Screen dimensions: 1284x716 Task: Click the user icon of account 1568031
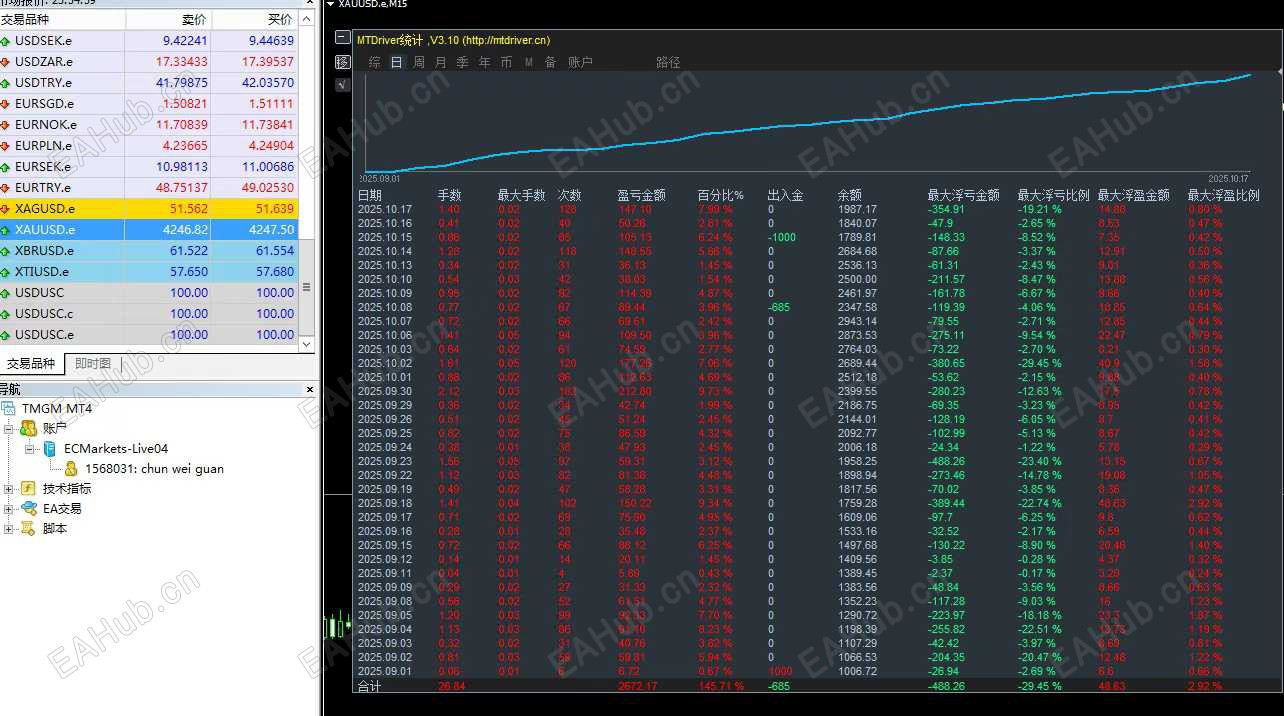tap(71, 468)
